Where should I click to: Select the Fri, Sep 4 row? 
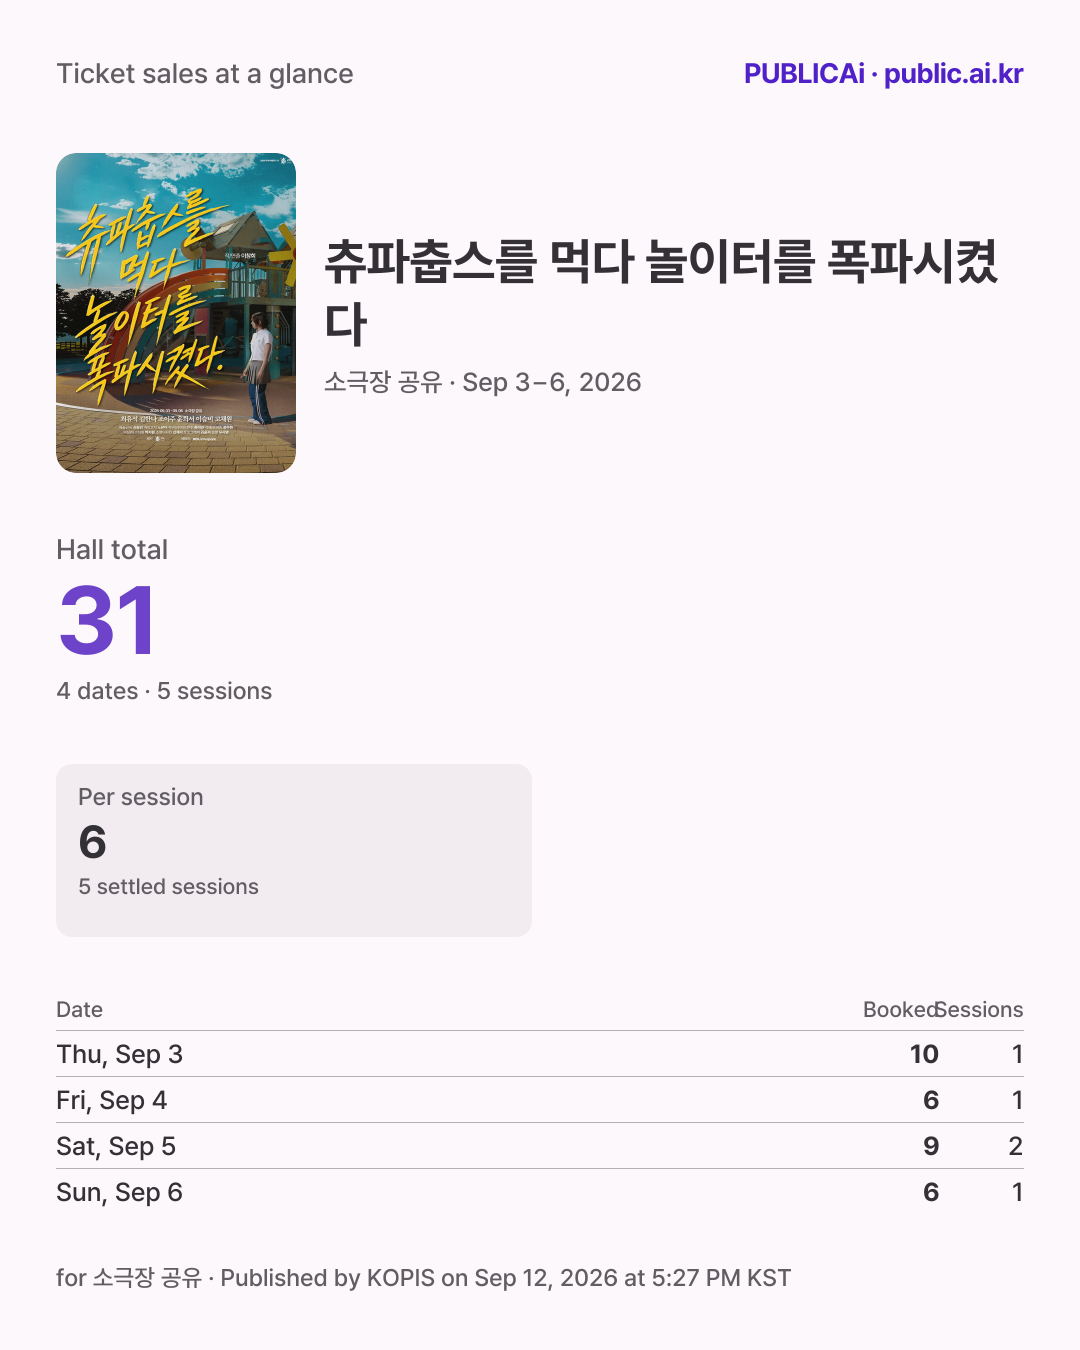coord(540,1100)
